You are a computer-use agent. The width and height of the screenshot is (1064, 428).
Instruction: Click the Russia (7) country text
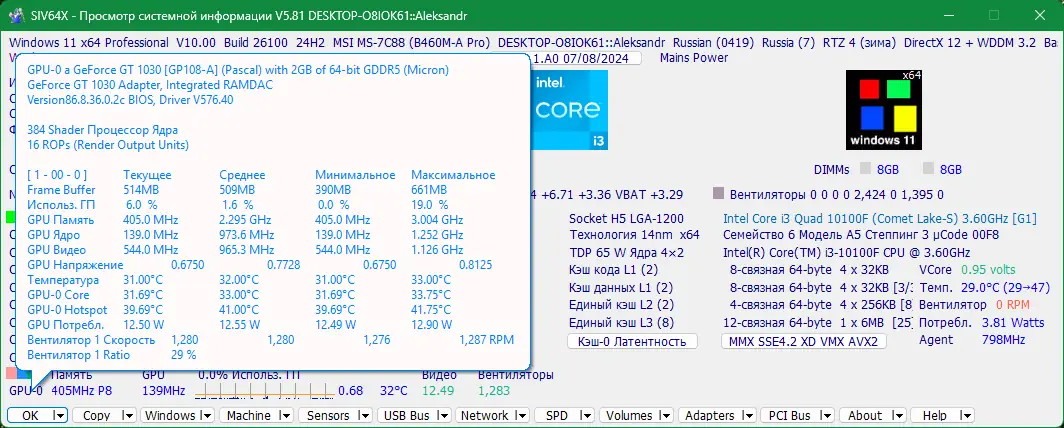pyautogui.click(x=788, y=43)
